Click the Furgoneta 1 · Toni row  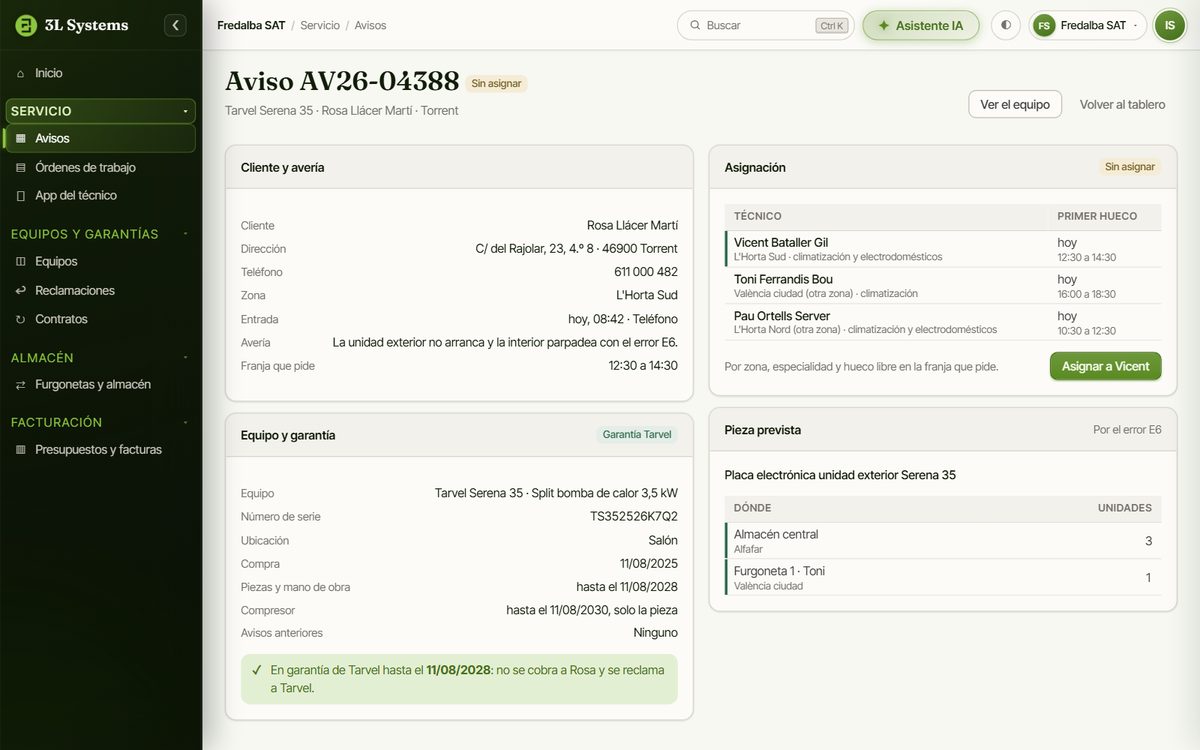coord(943,578)
